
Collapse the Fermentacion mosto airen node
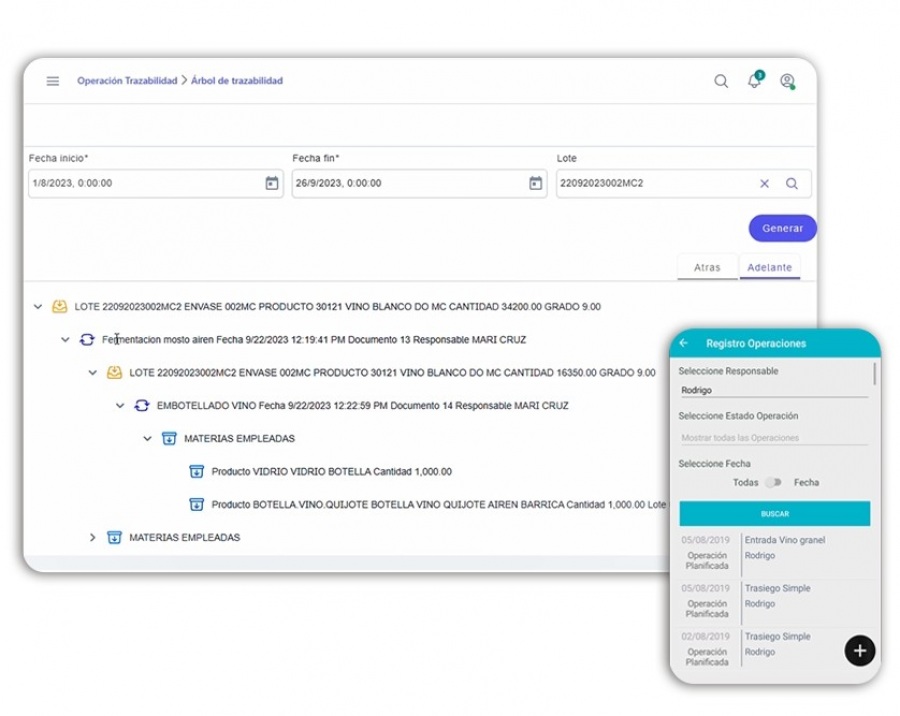pos(65,340)
